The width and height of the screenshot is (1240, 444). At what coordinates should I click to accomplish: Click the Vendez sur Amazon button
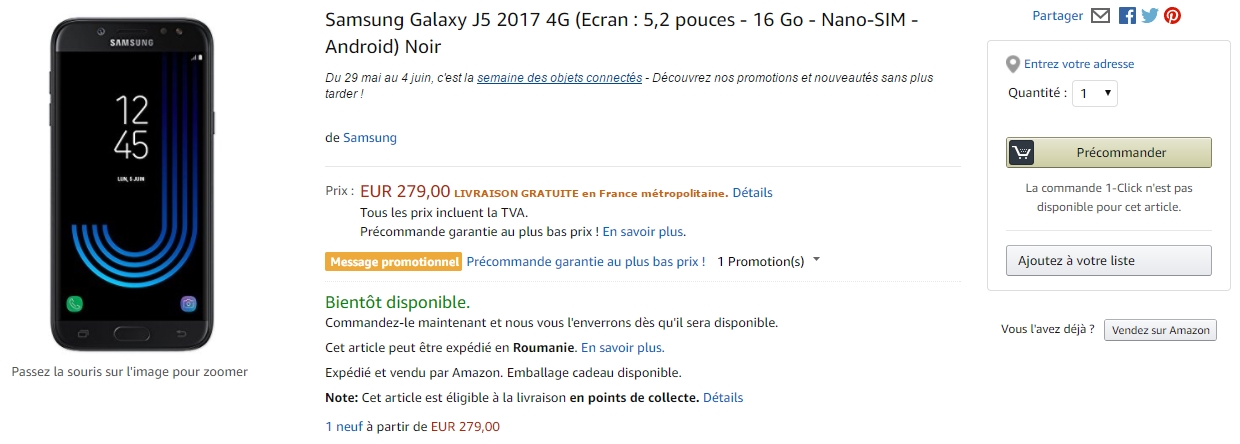coord(1160,330)
